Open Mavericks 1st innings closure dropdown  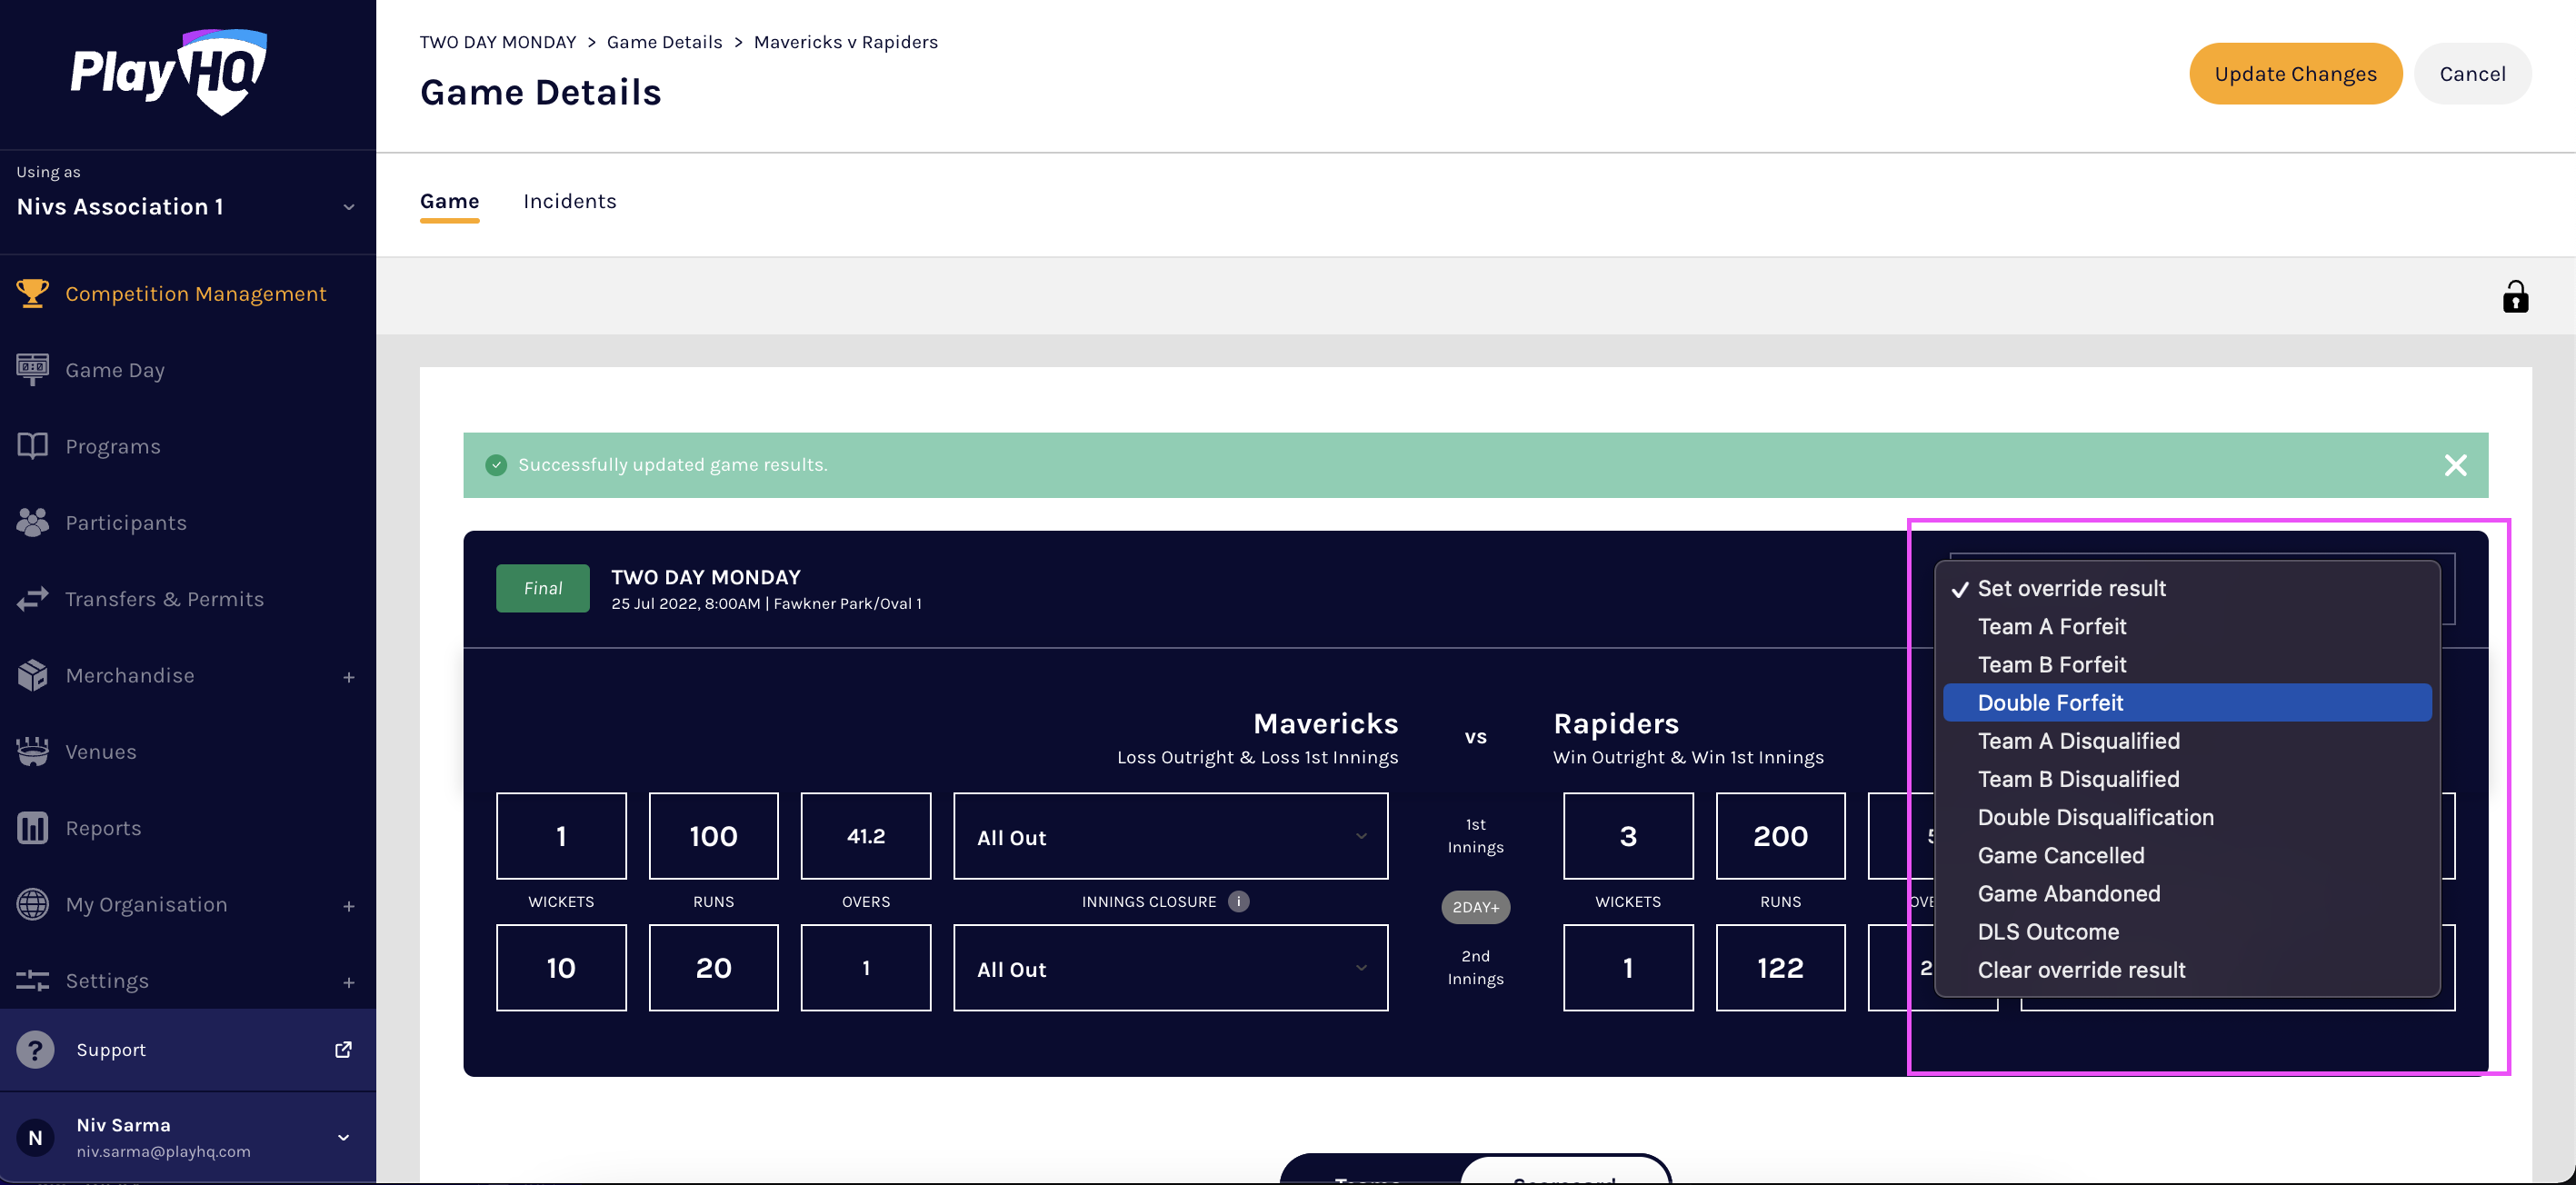pos(1170,836)
